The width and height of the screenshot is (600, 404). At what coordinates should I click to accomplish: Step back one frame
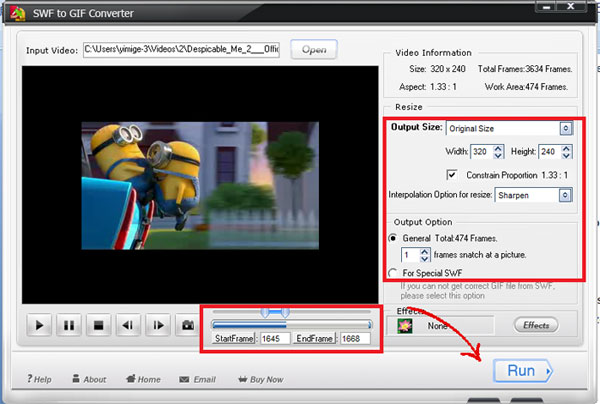[x=128, y=325]
